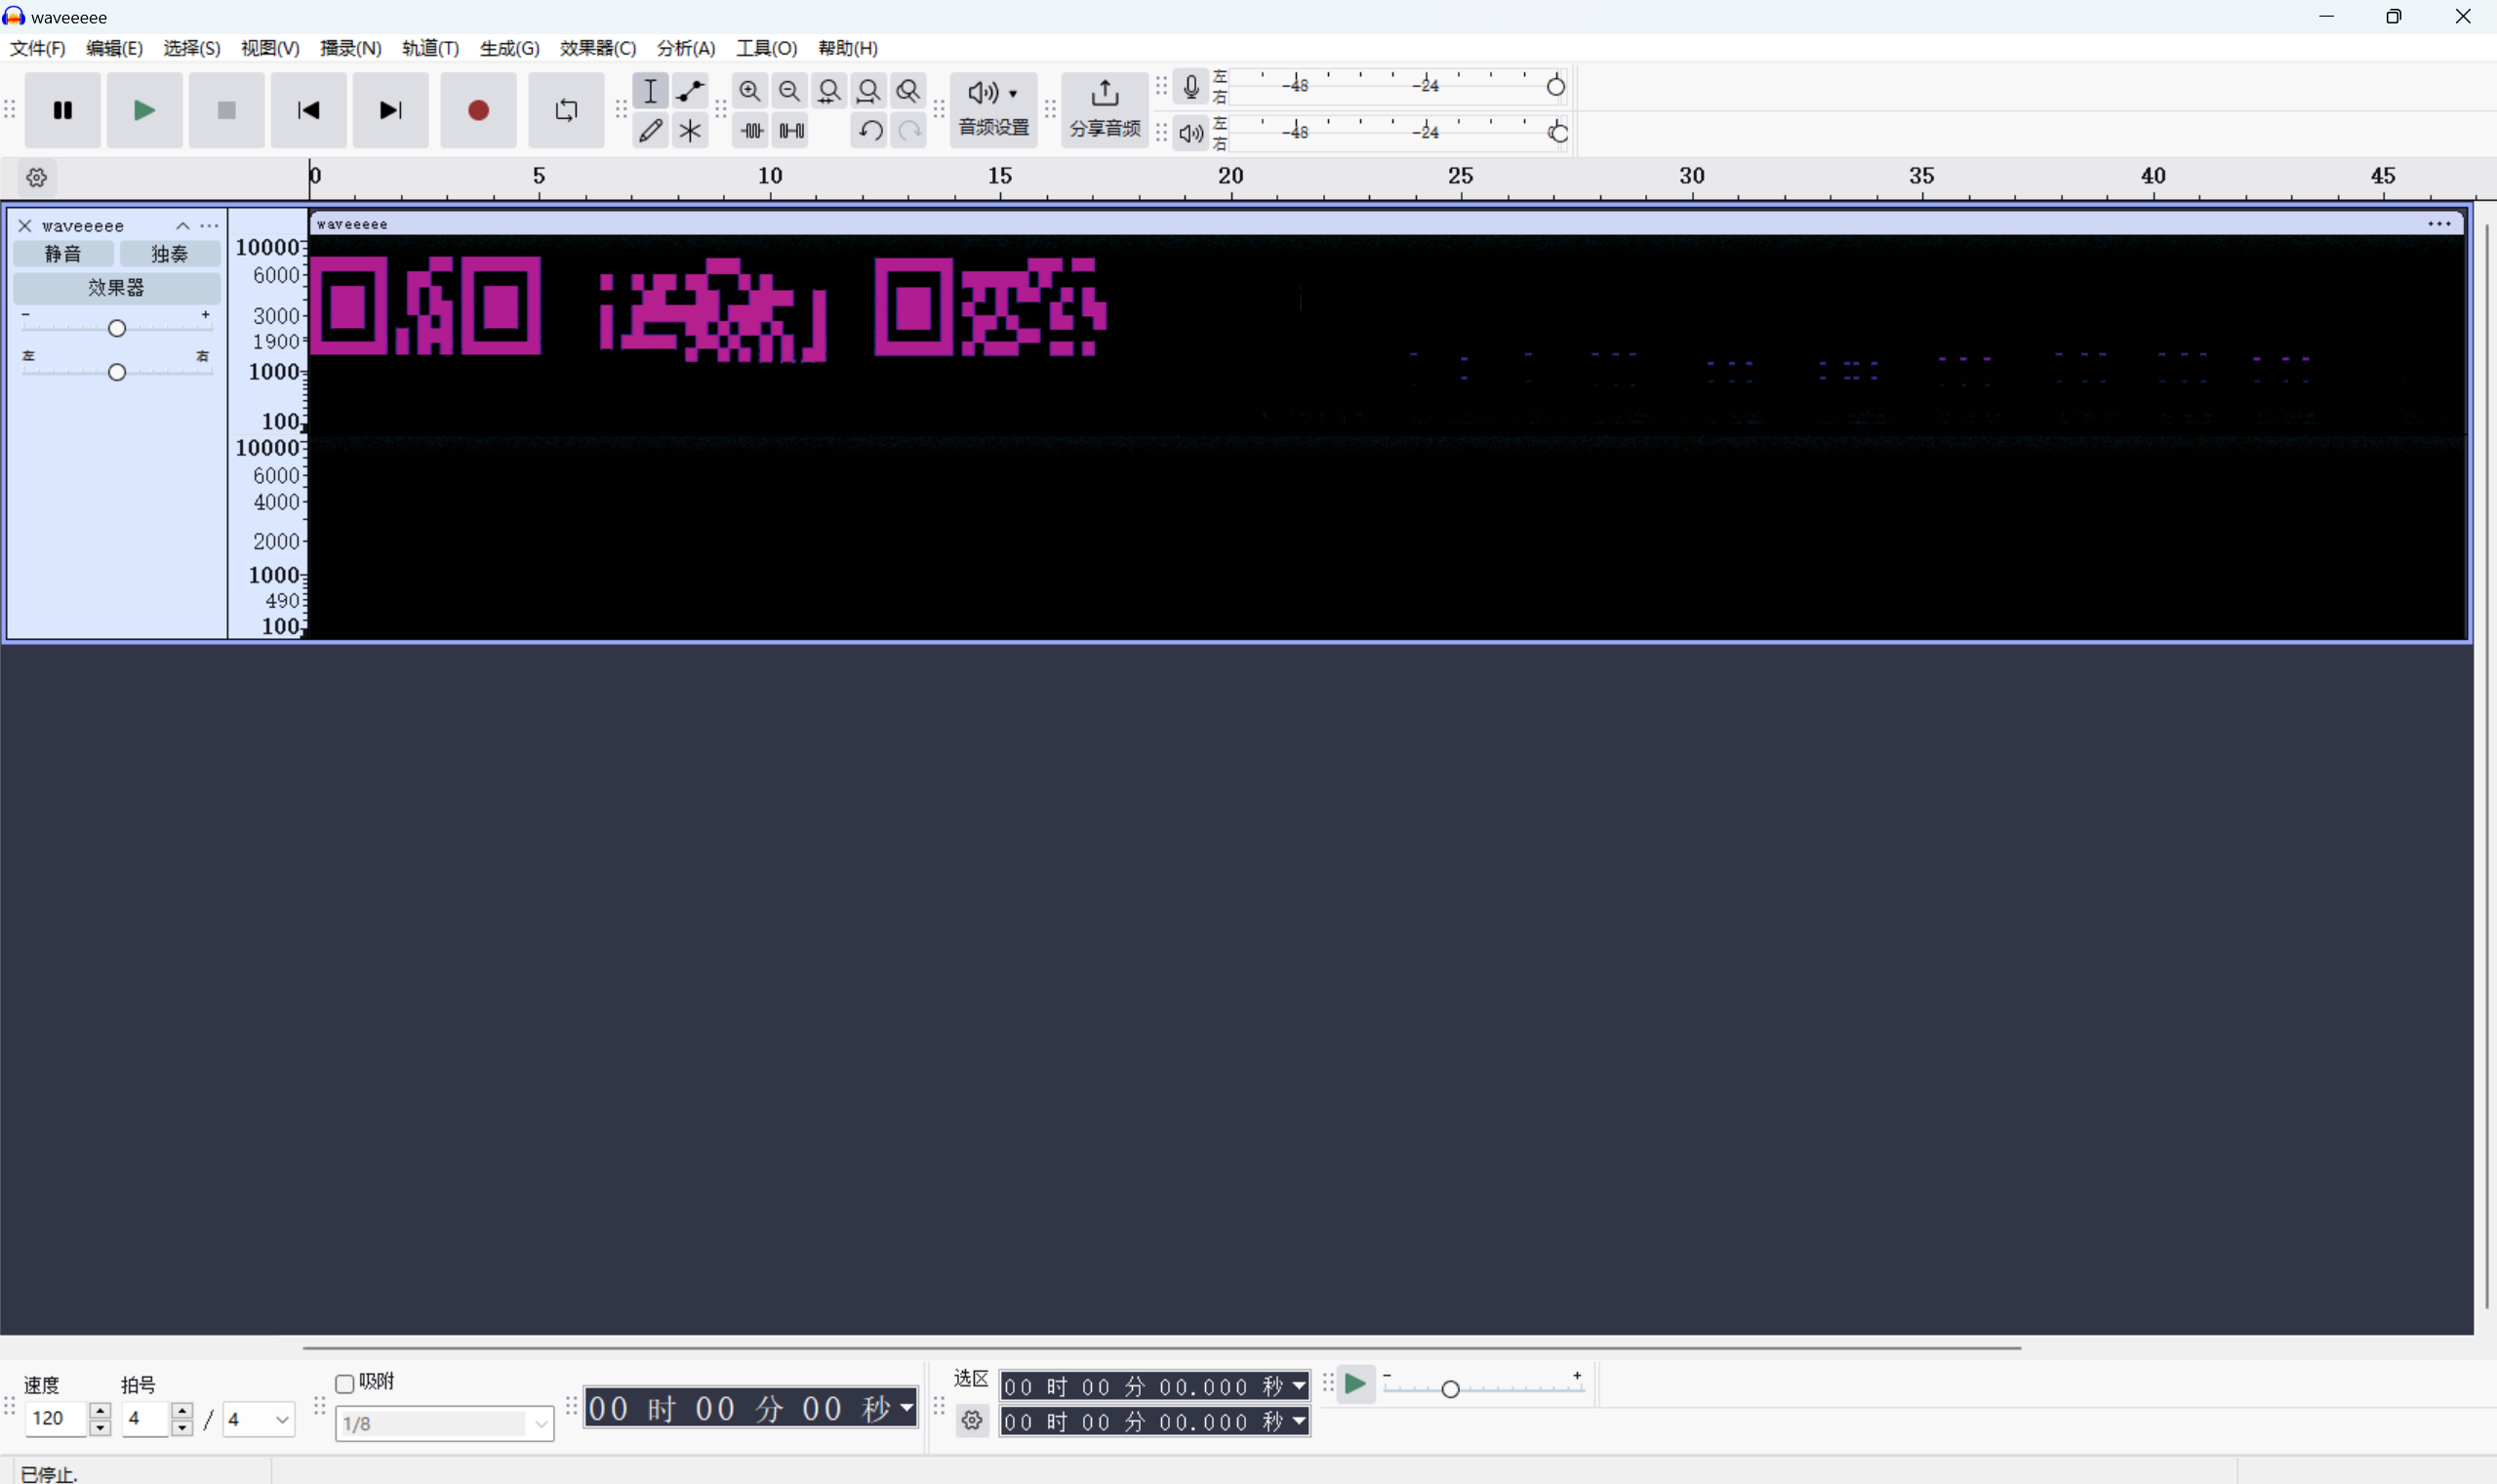This screenshot has height=1484, width=2497.
Task: Zoom in on the timeline
Action: point(749,91)
